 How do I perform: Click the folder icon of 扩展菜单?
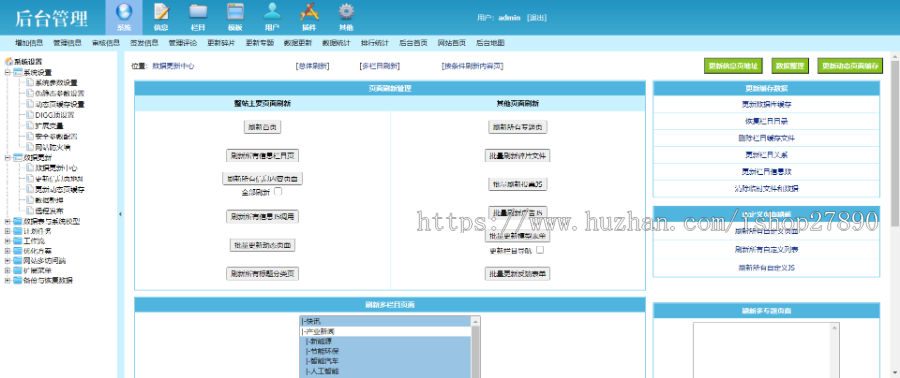click(x=18, y=270)
